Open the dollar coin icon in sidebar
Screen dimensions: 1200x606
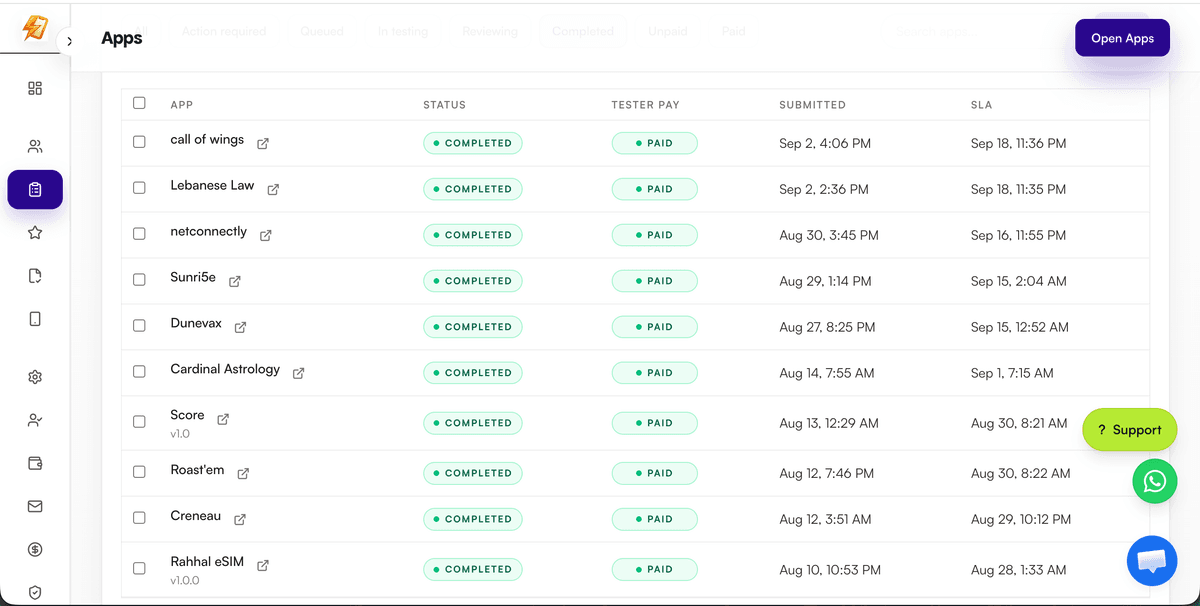35,549
